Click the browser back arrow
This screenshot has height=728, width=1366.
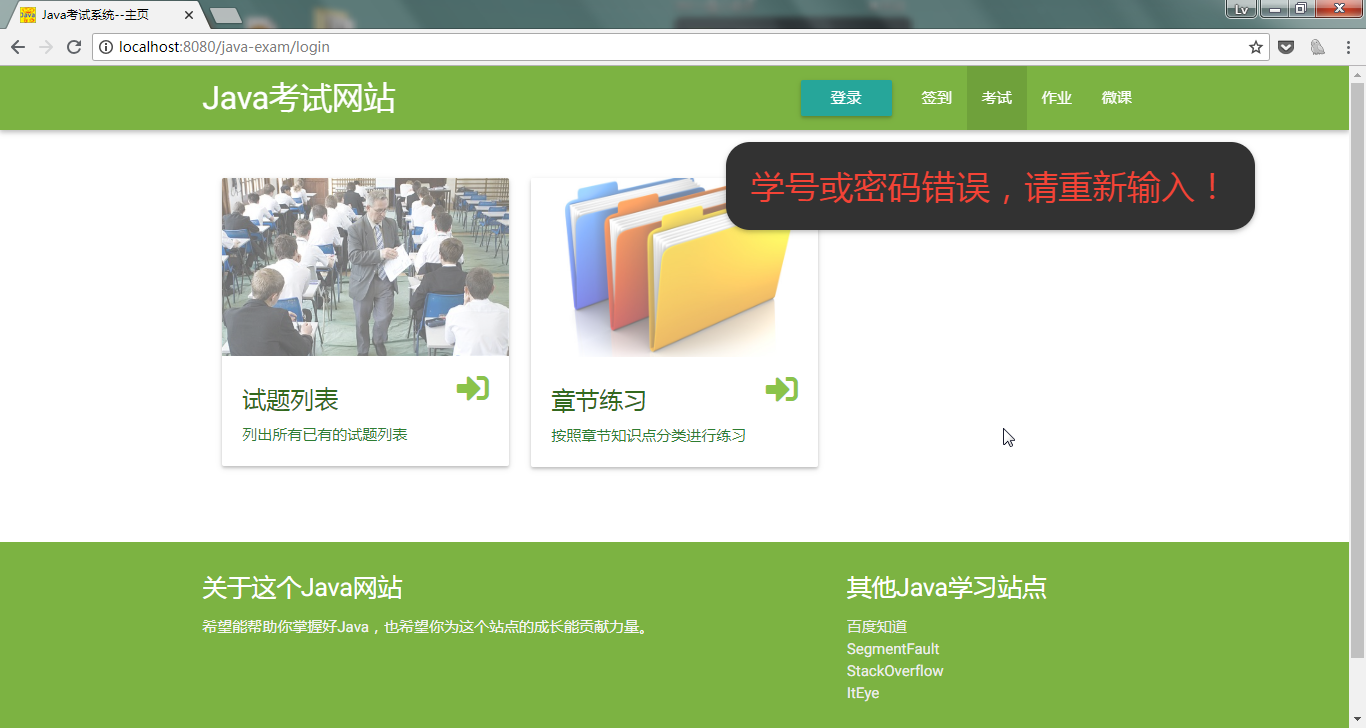point(18,47)
